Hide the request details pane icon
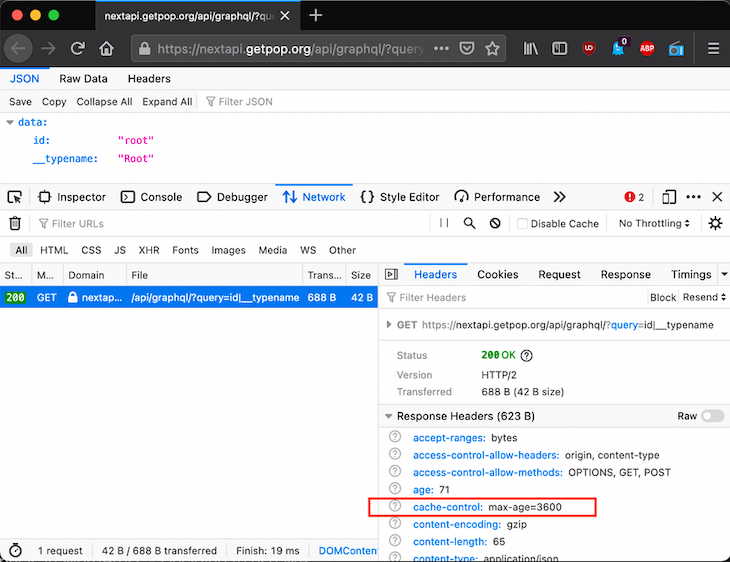The height and width of the screenshot is (562, 730). [392, 274]
